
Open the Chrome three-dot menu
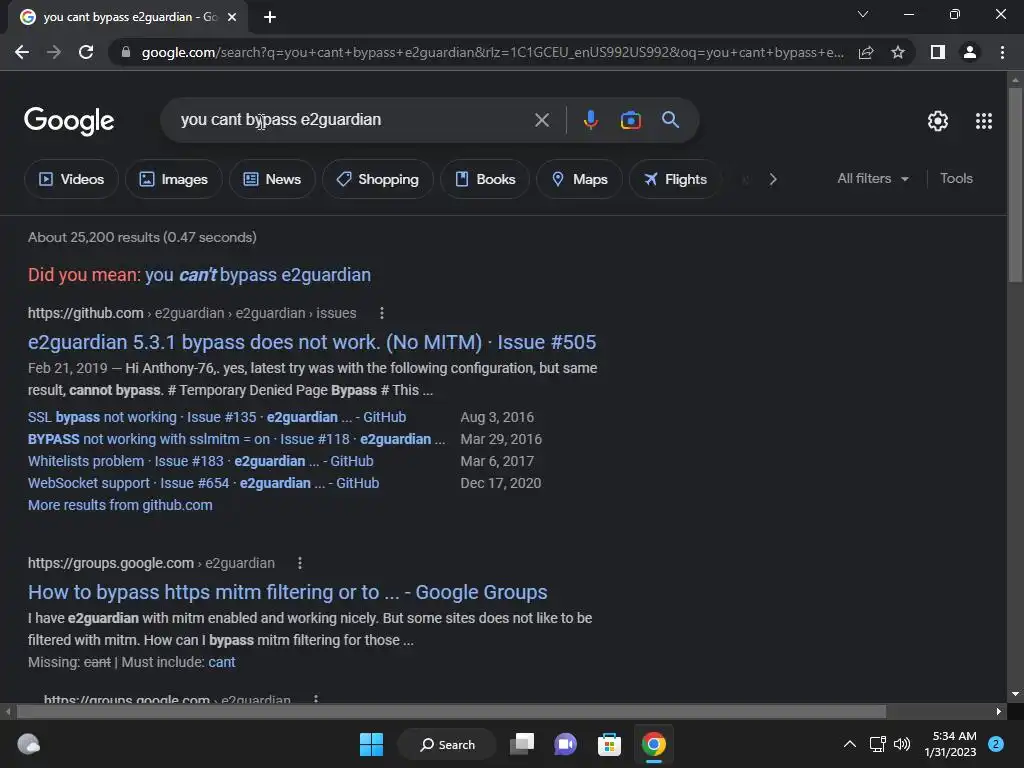pyautogui.click(x=1002, y=52)
